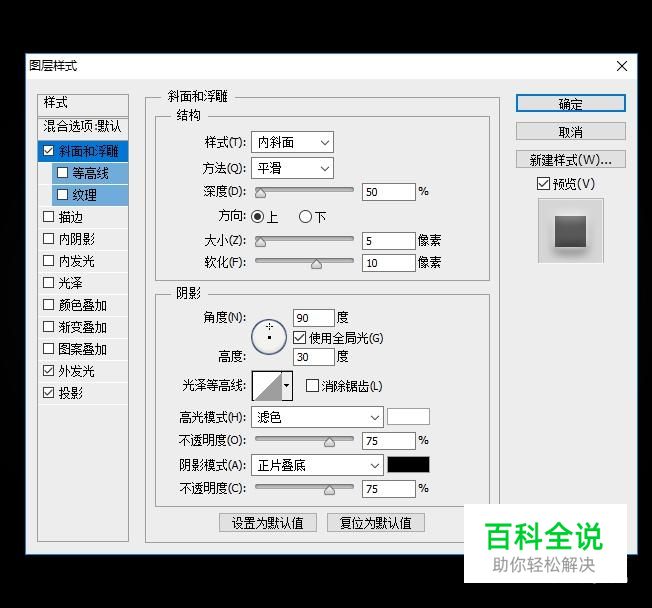
Task: Click the 深度 slider handle
Action: pos(260,193)
